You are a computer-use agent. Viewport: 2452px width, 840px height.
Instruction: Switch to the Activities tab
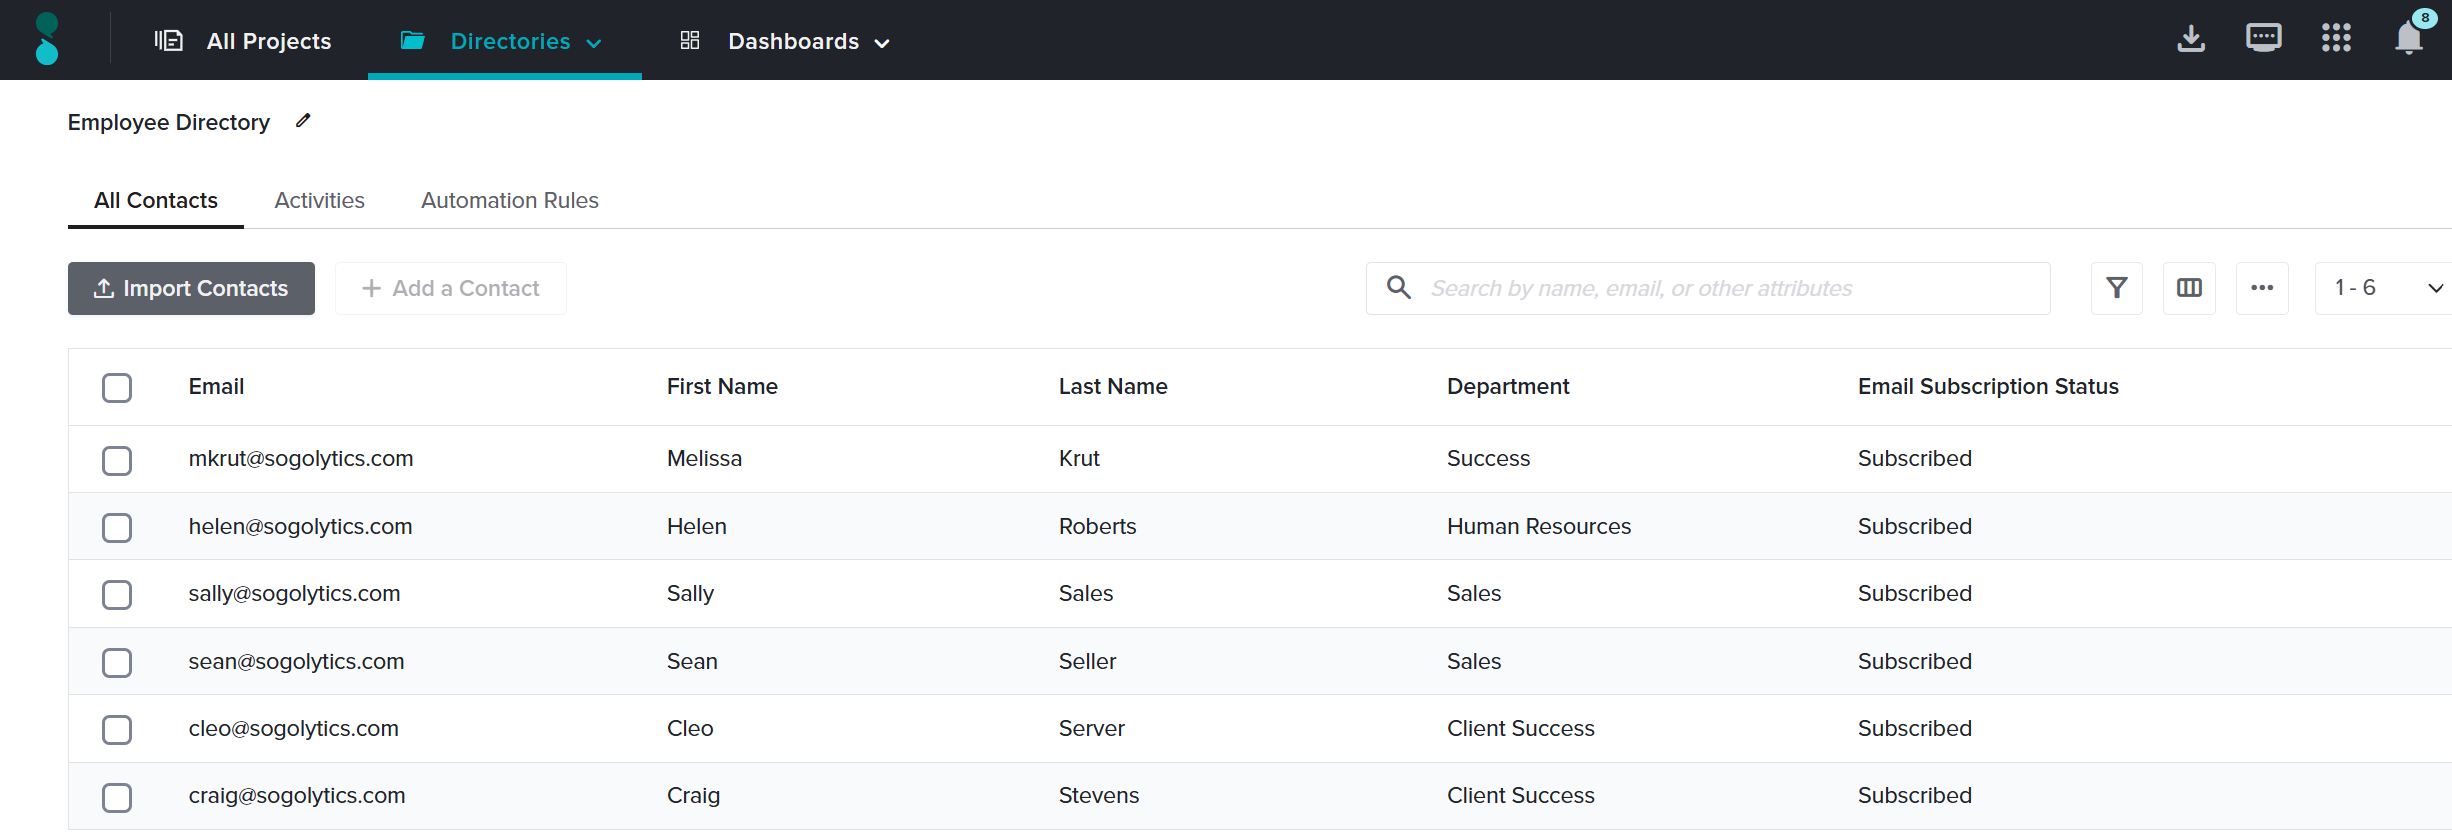tap(319, 200)
